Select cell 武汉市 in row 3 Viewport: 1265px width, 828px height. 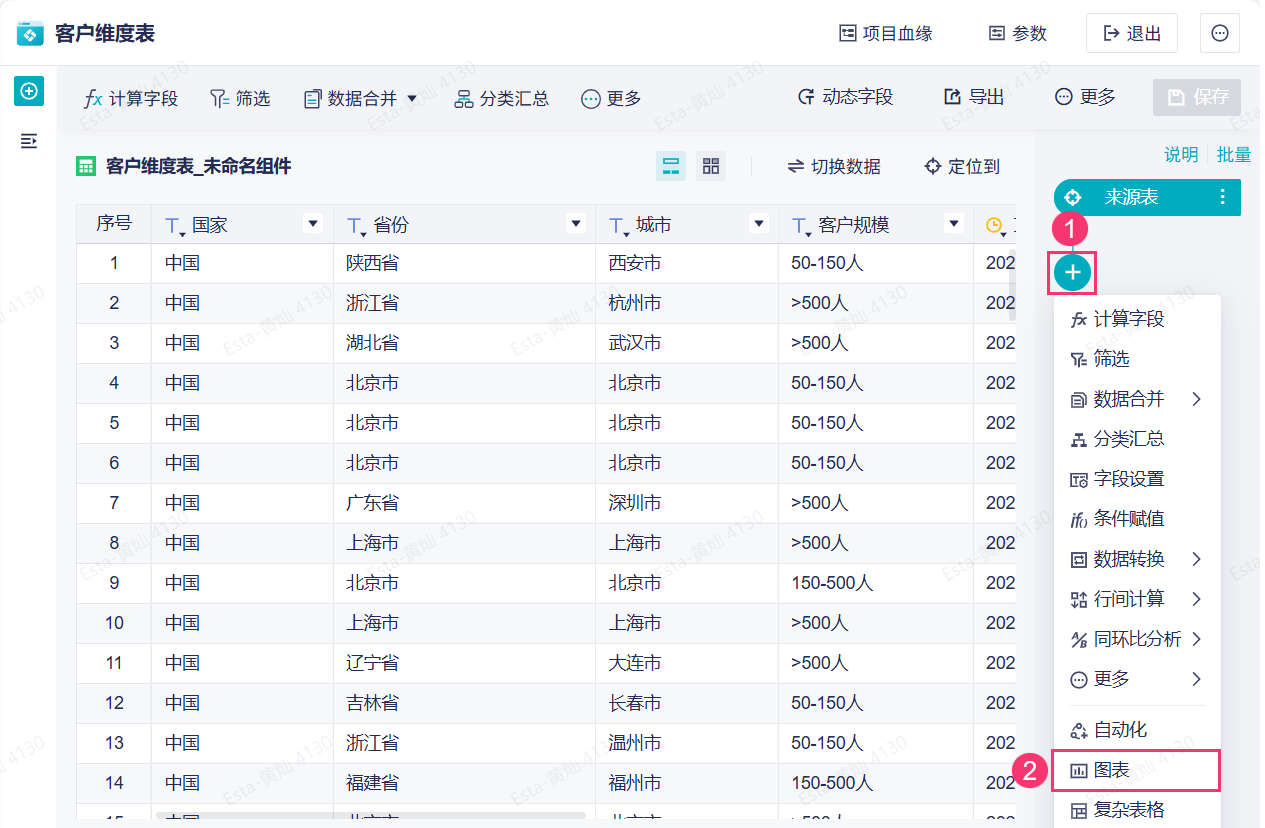point(687,343)
